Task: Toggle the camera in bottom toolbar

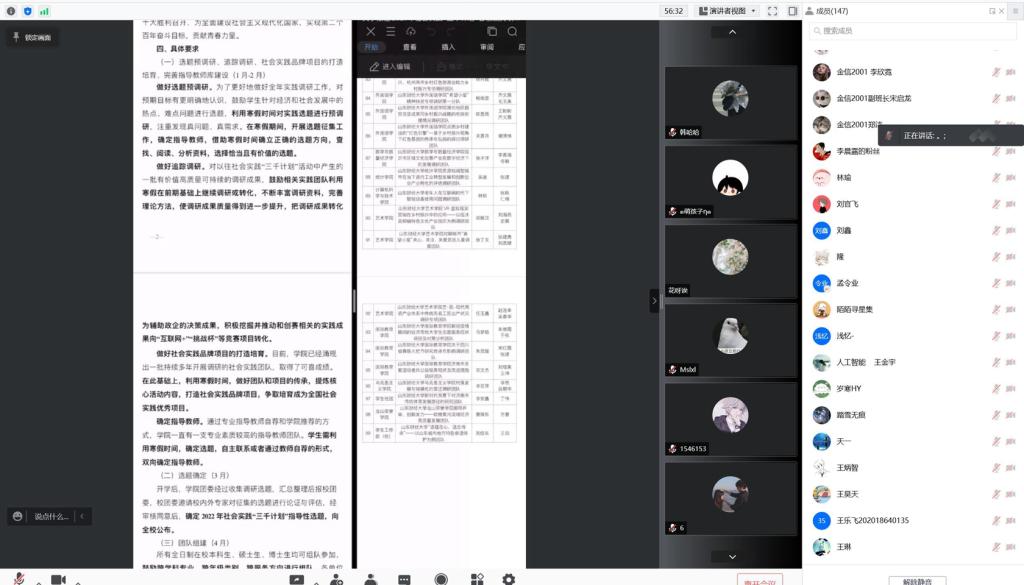Action: (x=58, y=579)
